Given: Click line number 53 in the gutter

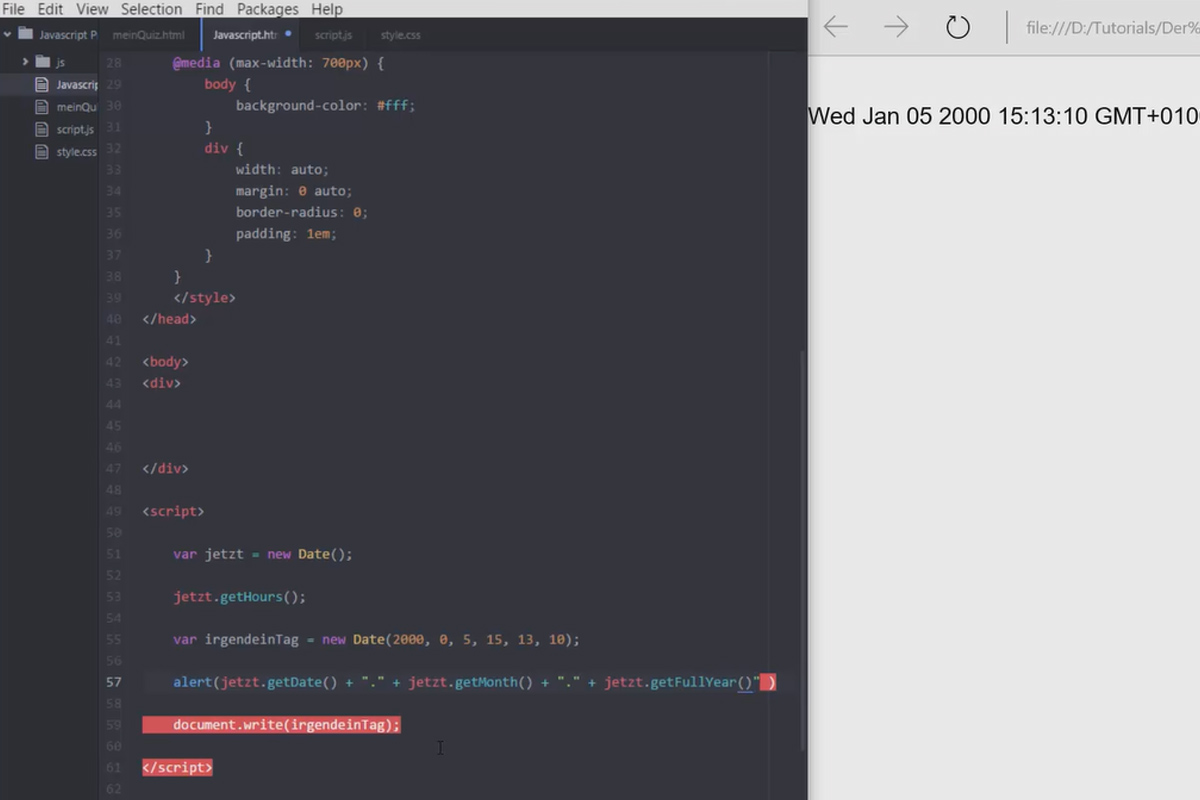Looking at the screenshot, I should pos(113,597).
